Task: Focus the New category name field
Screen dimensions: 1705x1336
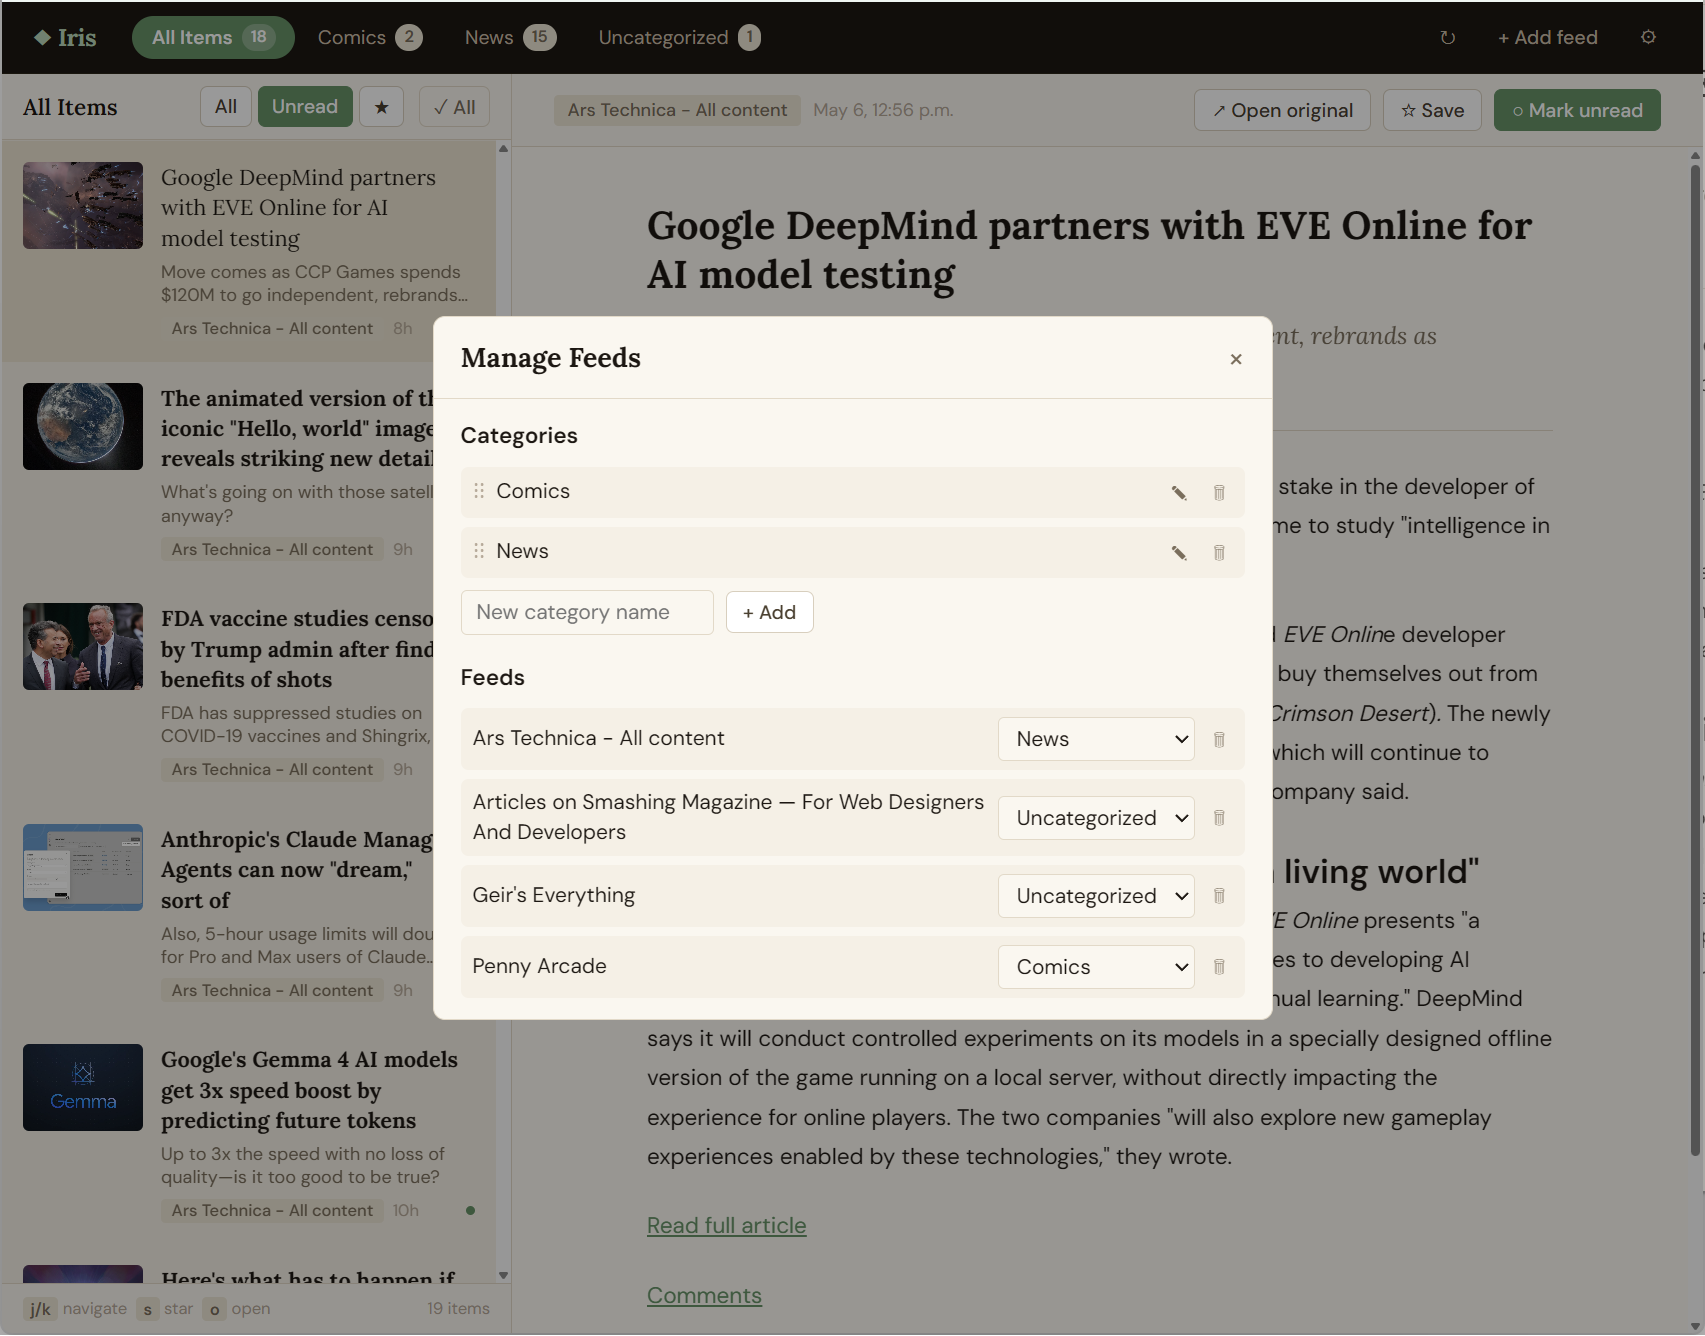Action: [587, 612]
